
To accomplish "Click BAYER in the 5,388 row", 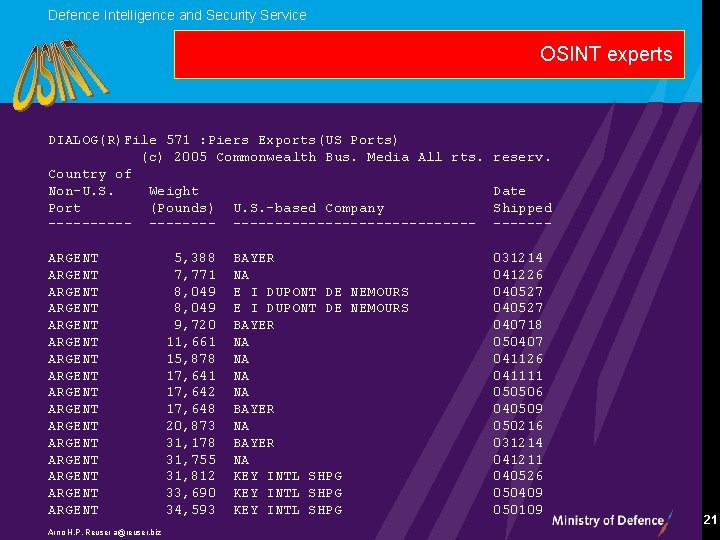I will tap(254, 259).
